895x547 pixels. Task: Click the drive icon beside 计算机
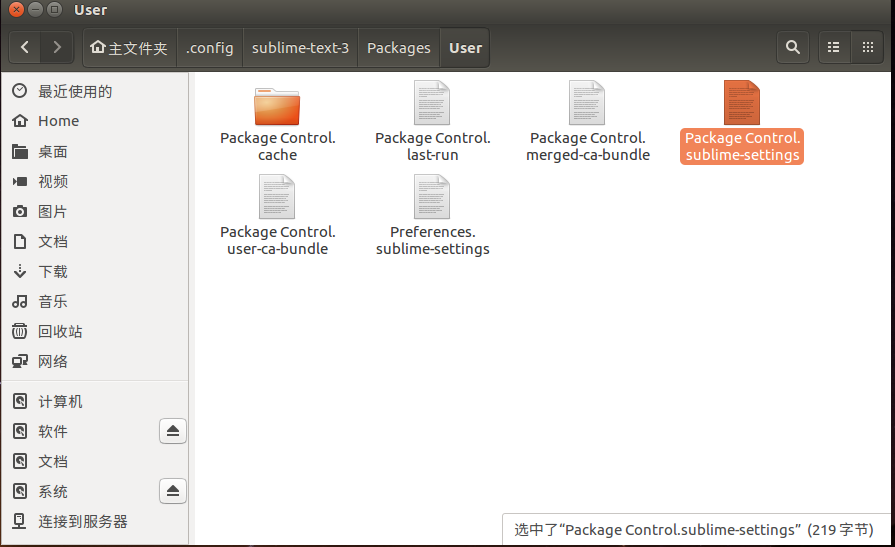coord(20,401)
